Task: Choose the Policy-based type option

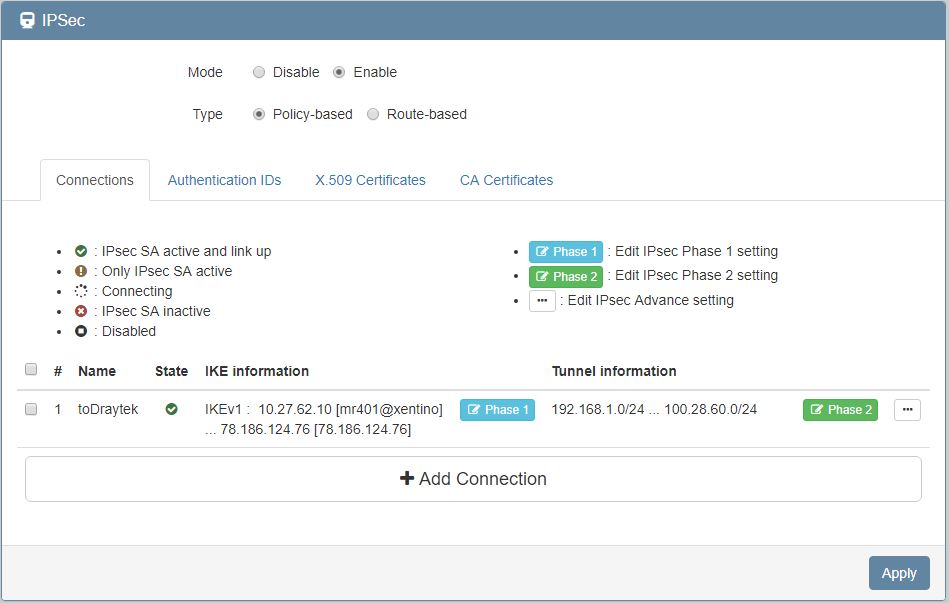Action: coord(259,114)
